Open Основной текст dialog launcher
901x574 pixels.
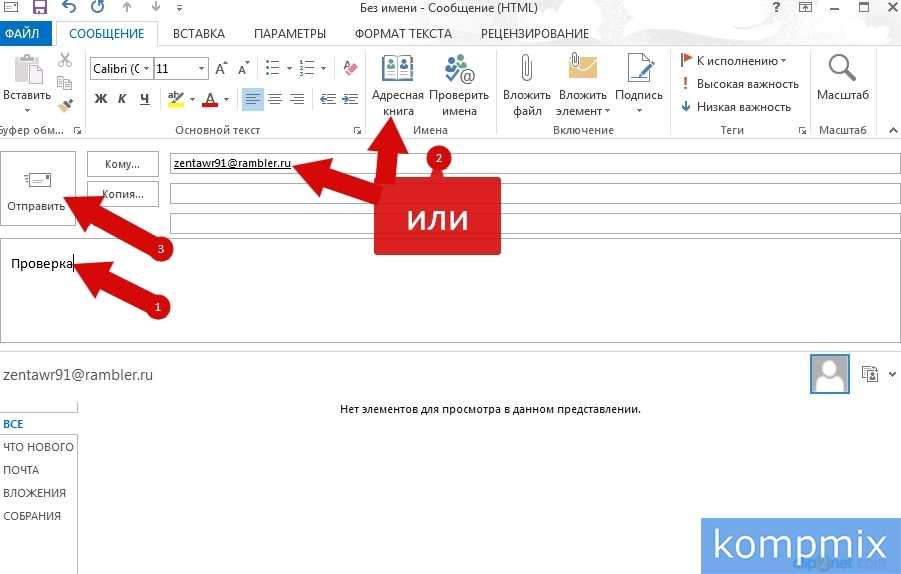357,131
